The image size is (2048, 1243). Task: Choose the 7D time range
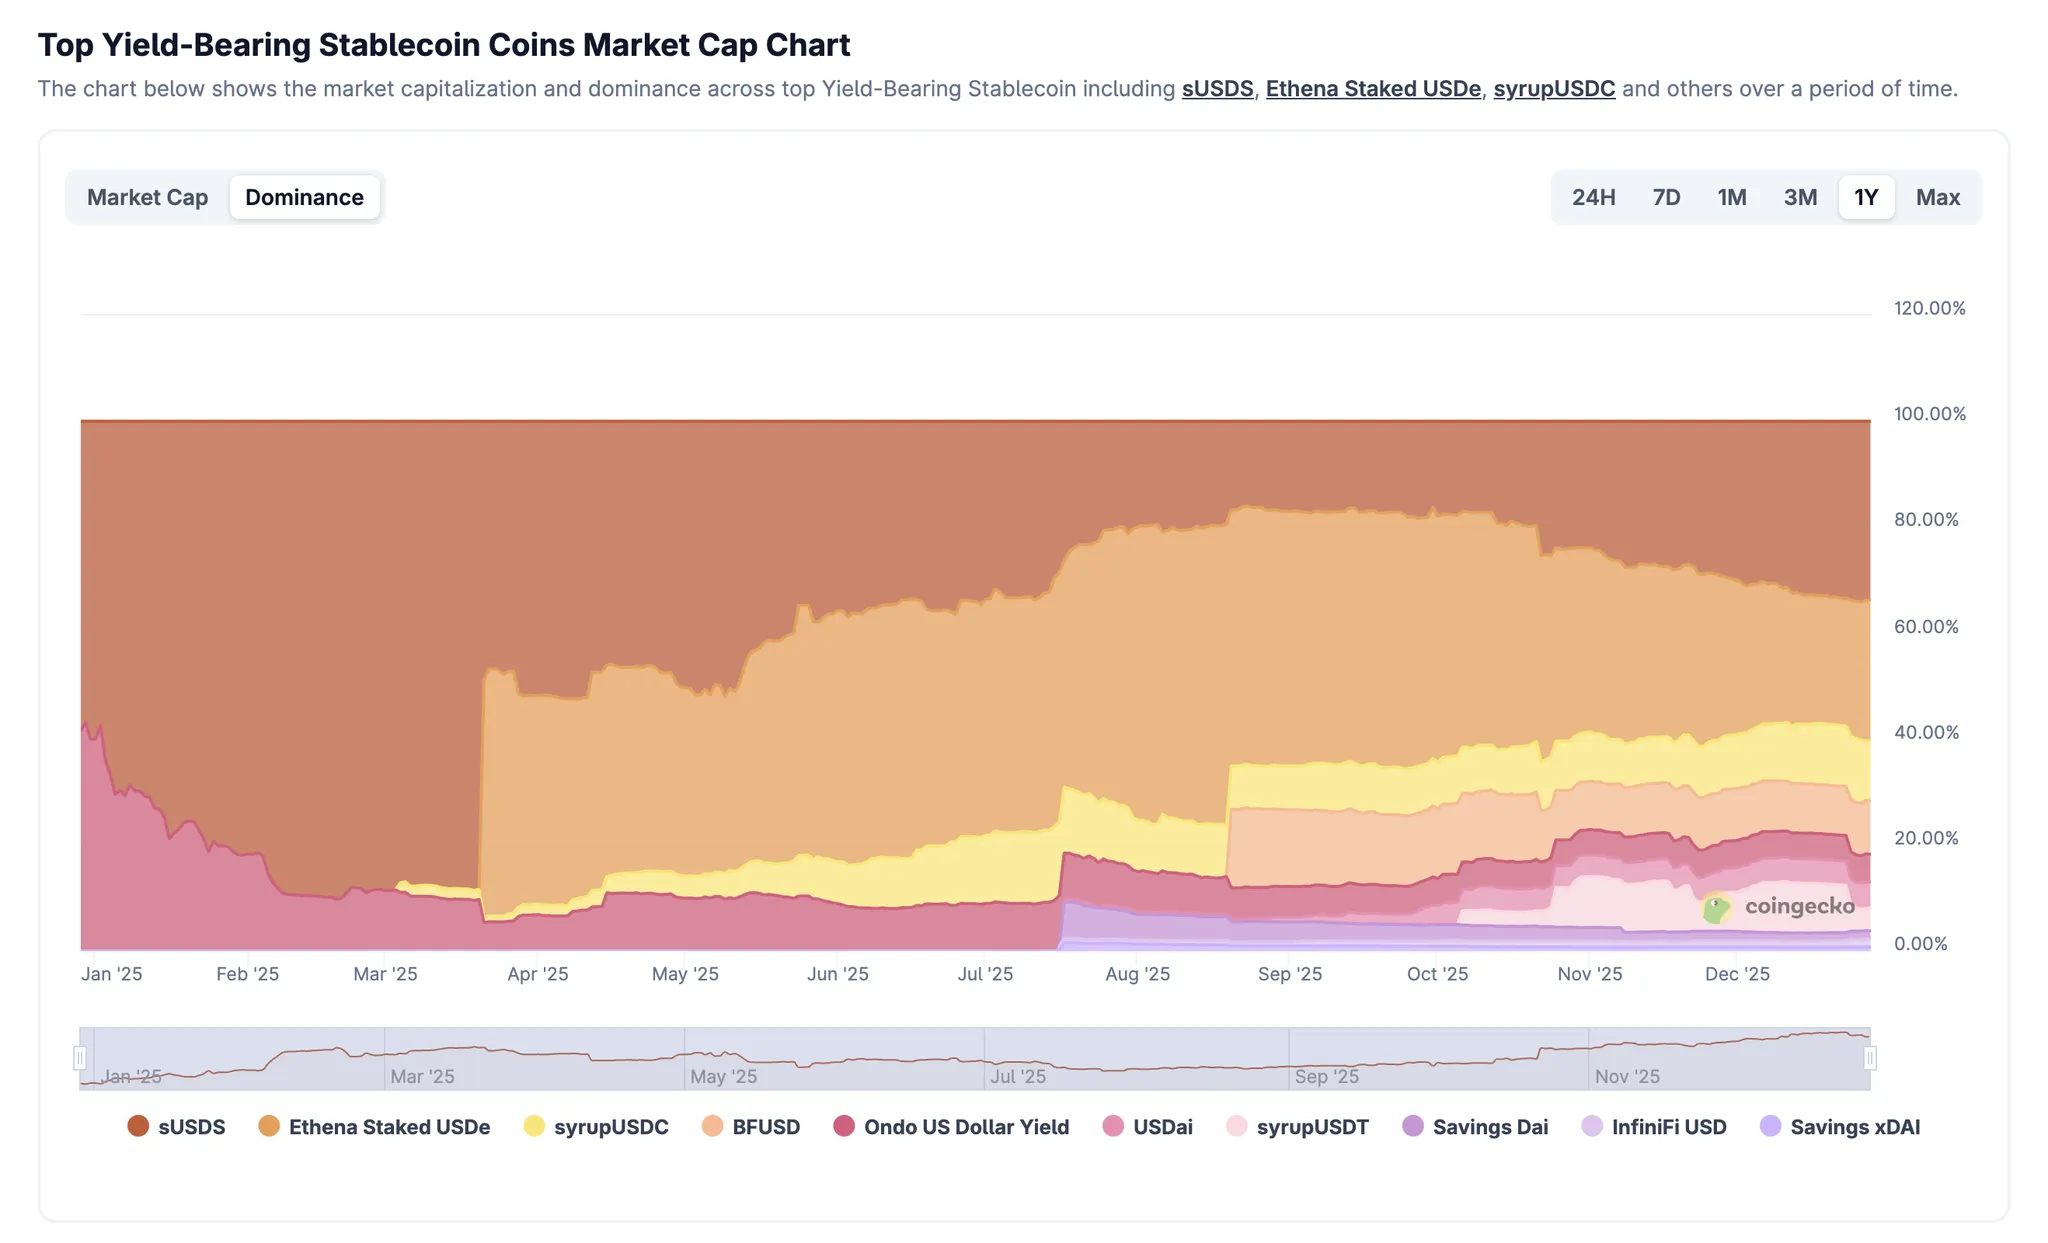click(x=1666, y=197)
